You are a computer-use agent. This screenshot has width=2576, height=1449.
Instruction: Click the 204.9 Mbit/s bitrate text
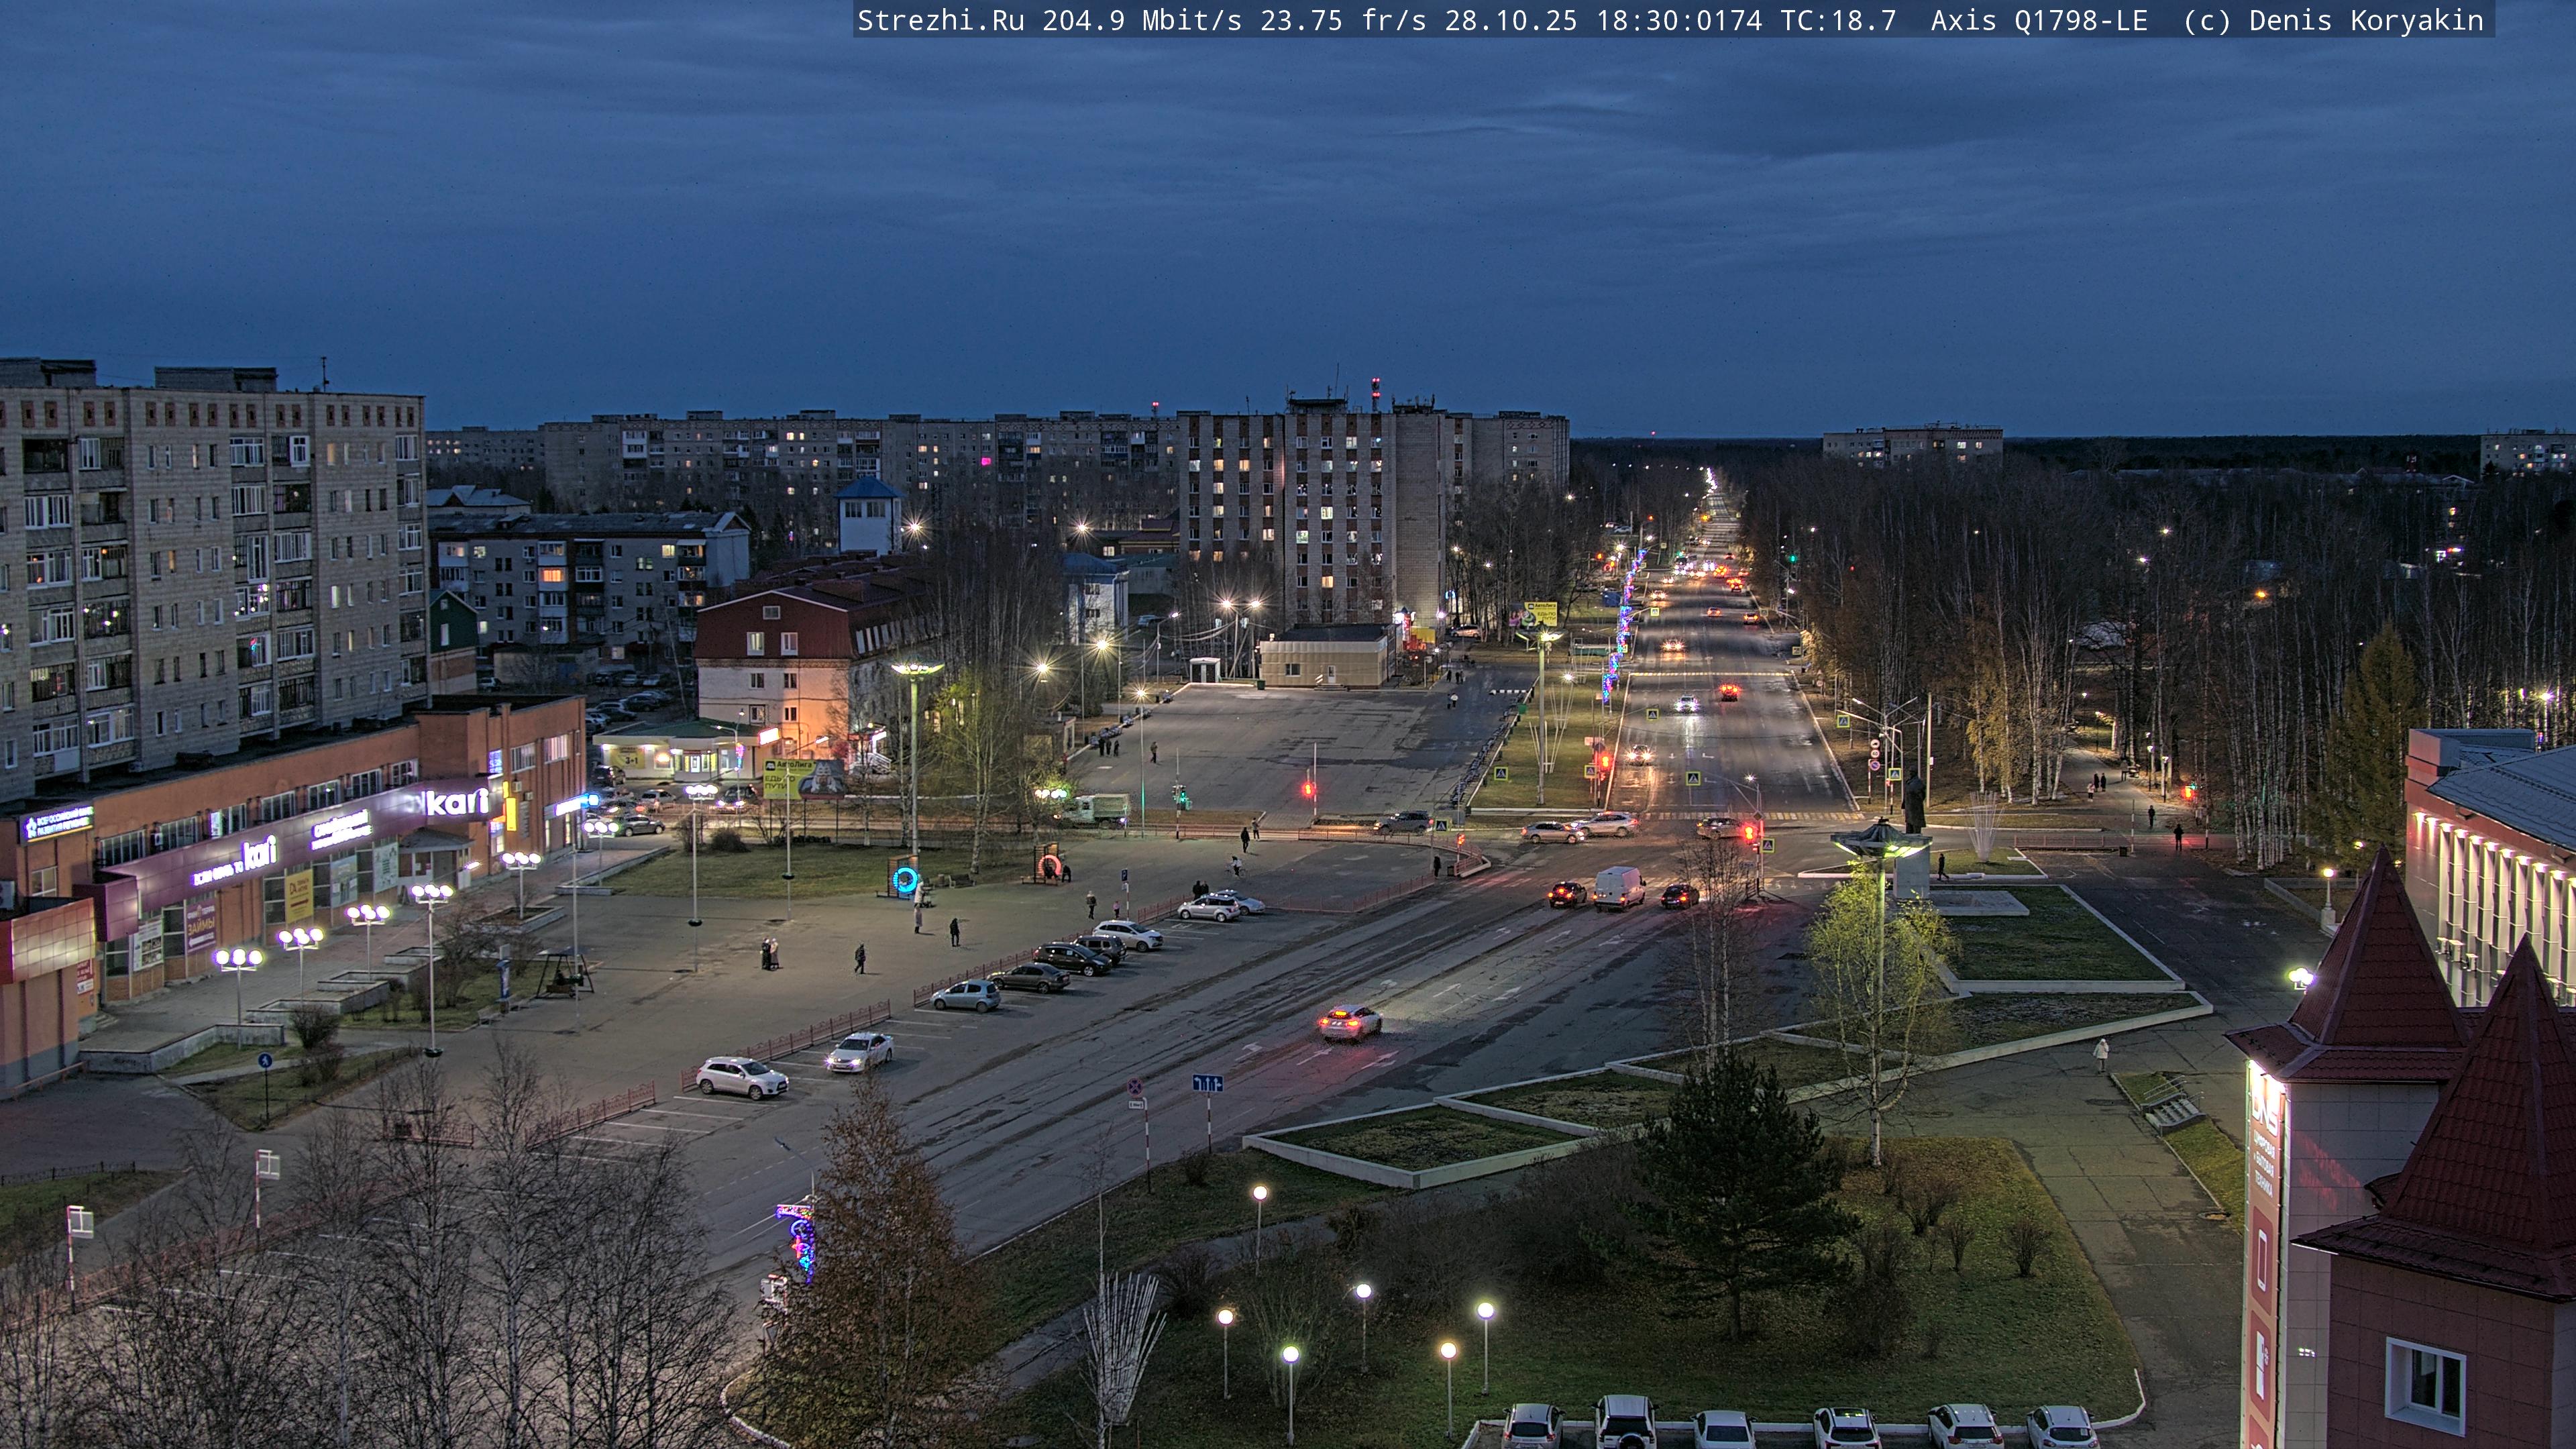[1141, 20]
